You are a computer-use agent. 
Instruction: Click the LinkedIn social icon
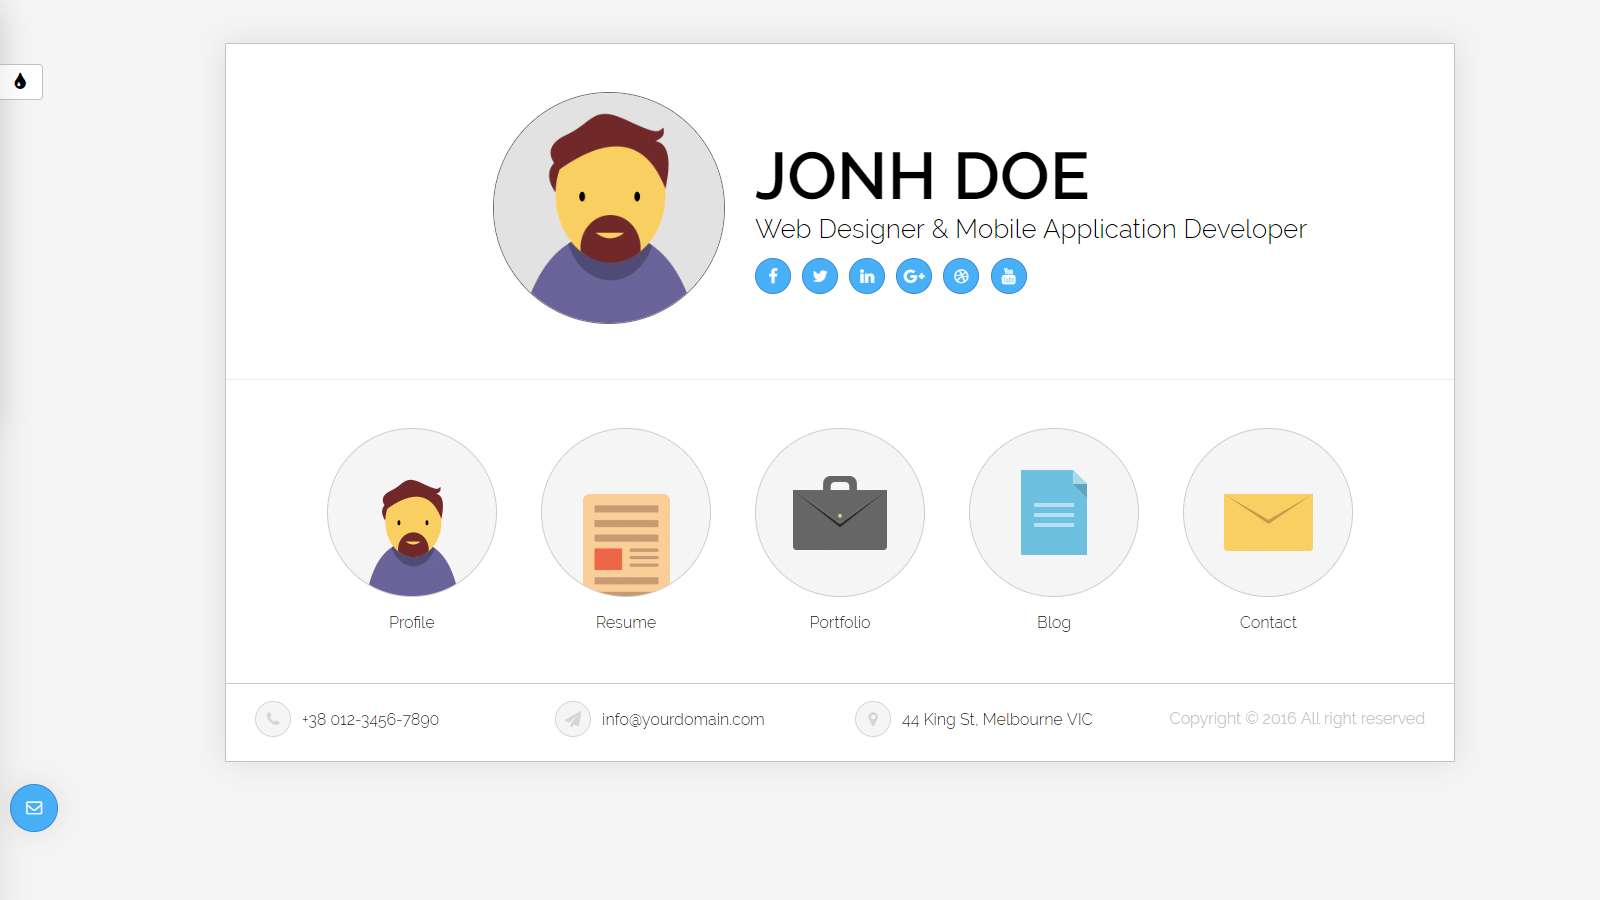tap(867, 276)
